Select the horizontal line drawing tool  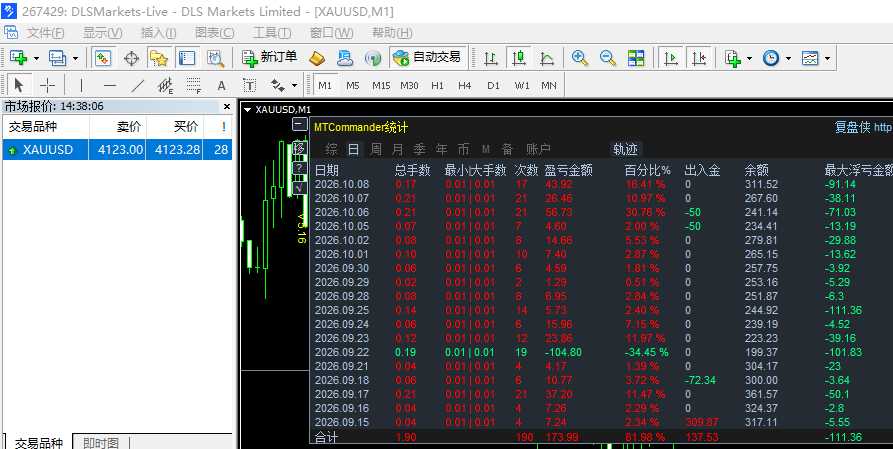point(110,85)
